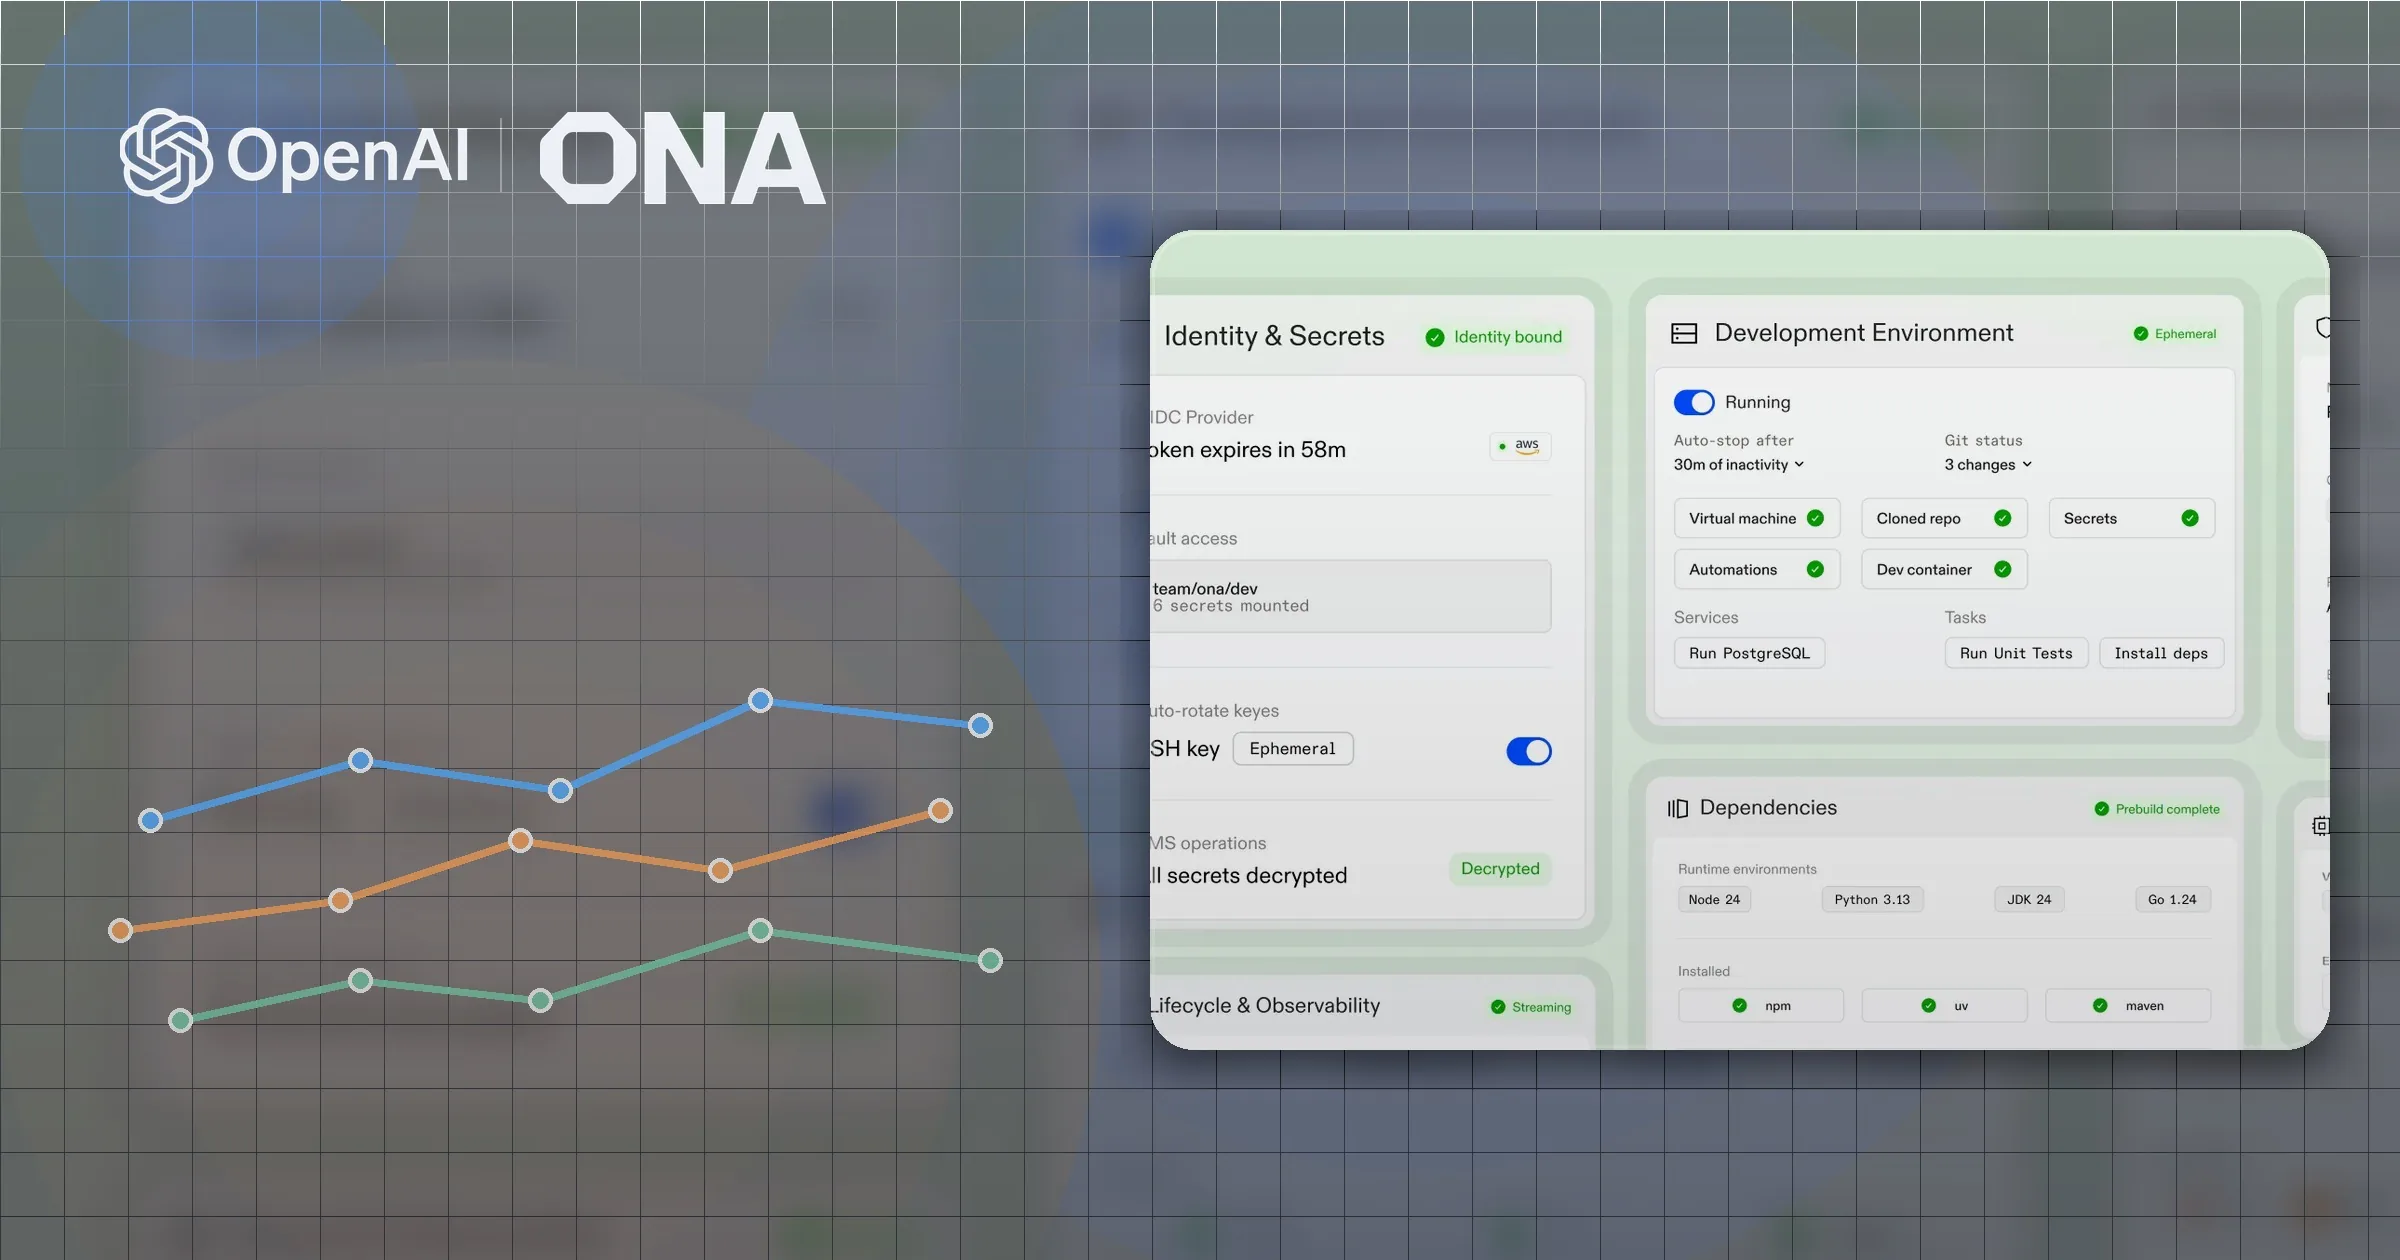Select the Go 1.24 runtime chip
2400x1260 pixels.
tap(2172, 899)
